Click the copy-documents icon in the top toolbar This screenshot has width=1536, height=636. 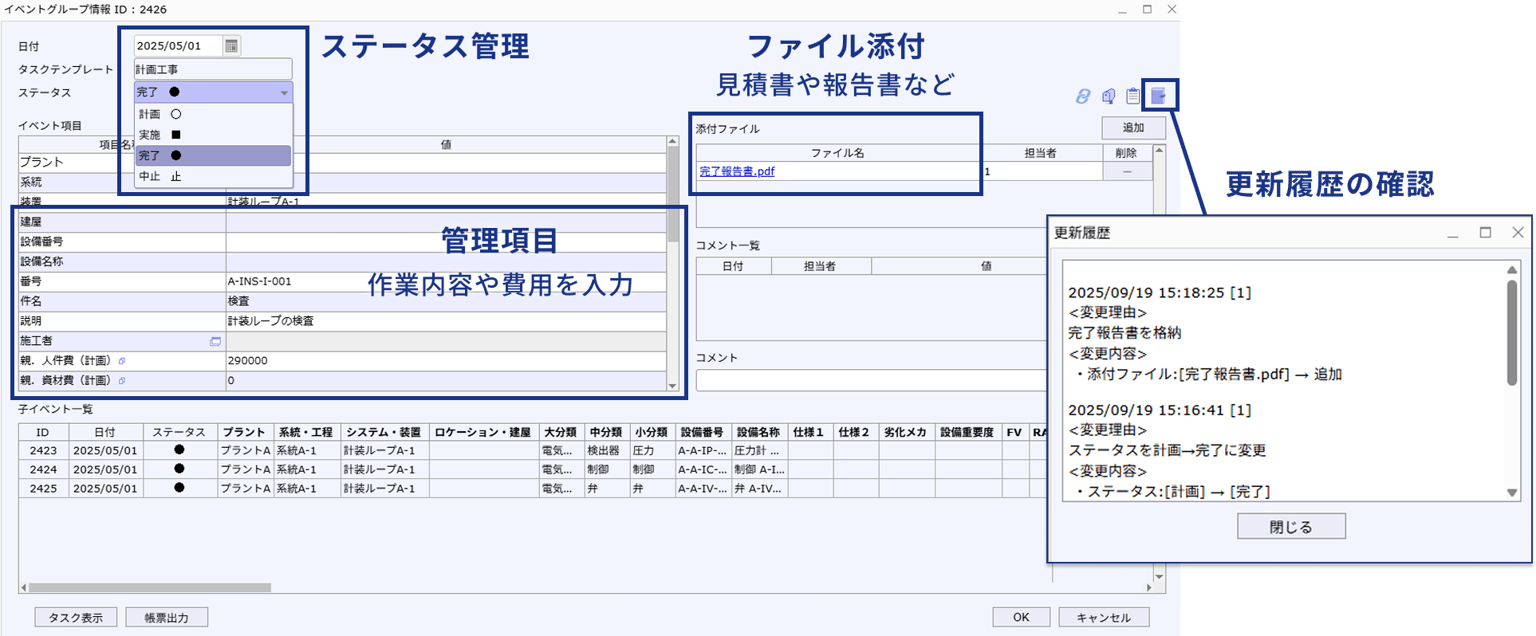[x=1108, y=96]
